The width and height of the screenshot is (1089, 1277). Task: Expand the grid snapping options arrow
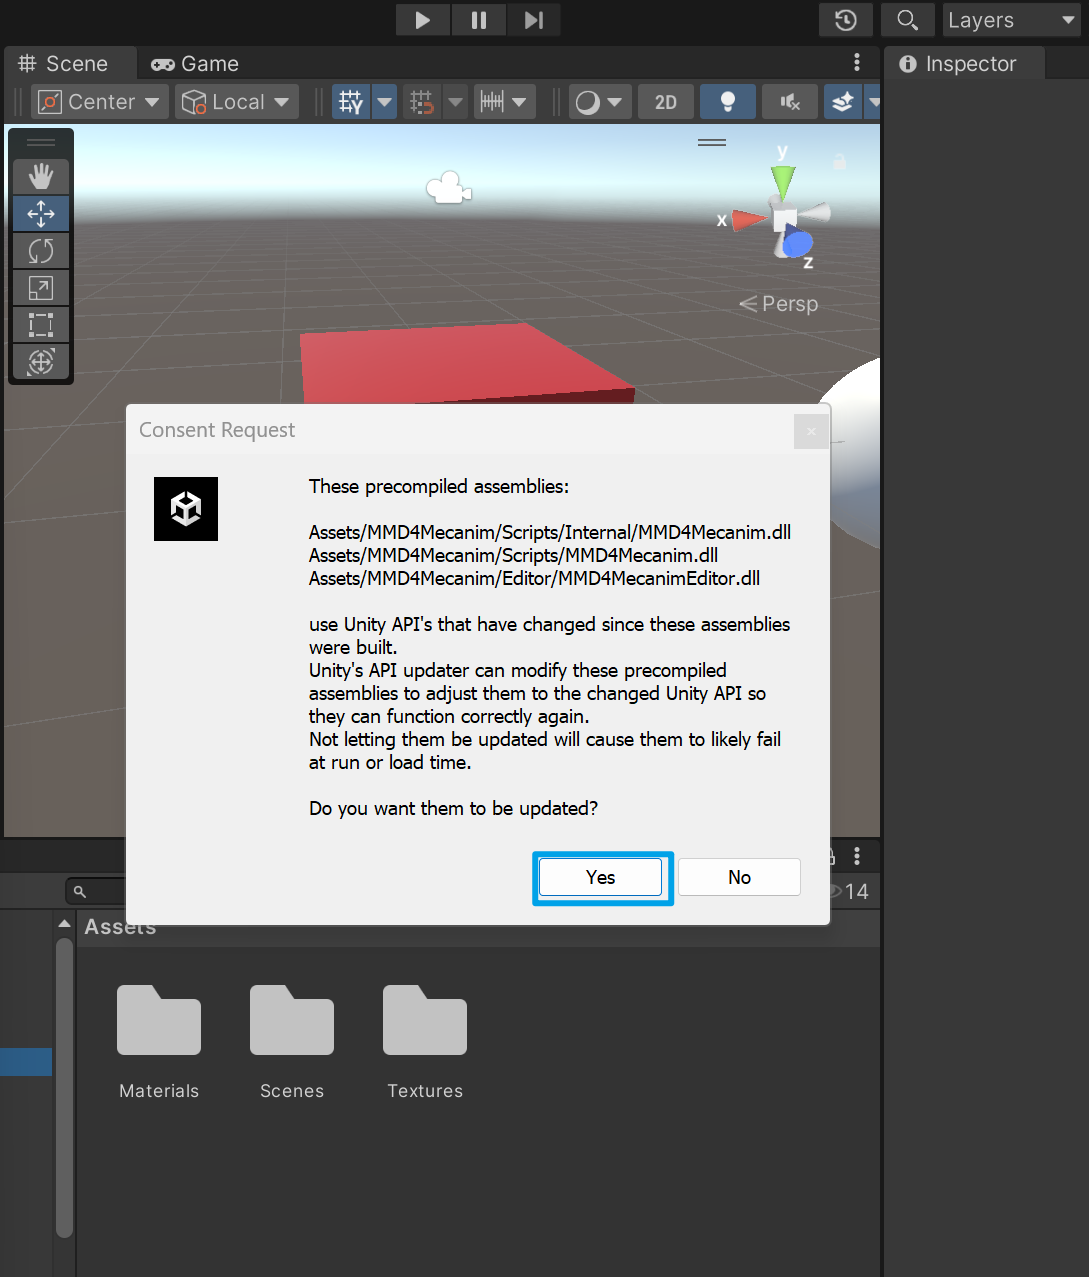(455, 102)
